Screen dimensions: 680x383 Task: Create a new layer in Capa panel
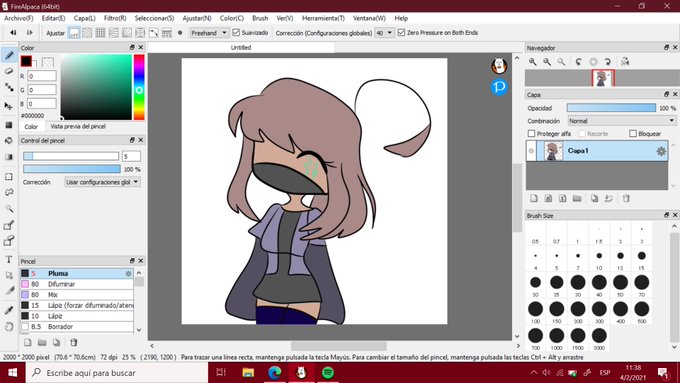tap(534, 199)
